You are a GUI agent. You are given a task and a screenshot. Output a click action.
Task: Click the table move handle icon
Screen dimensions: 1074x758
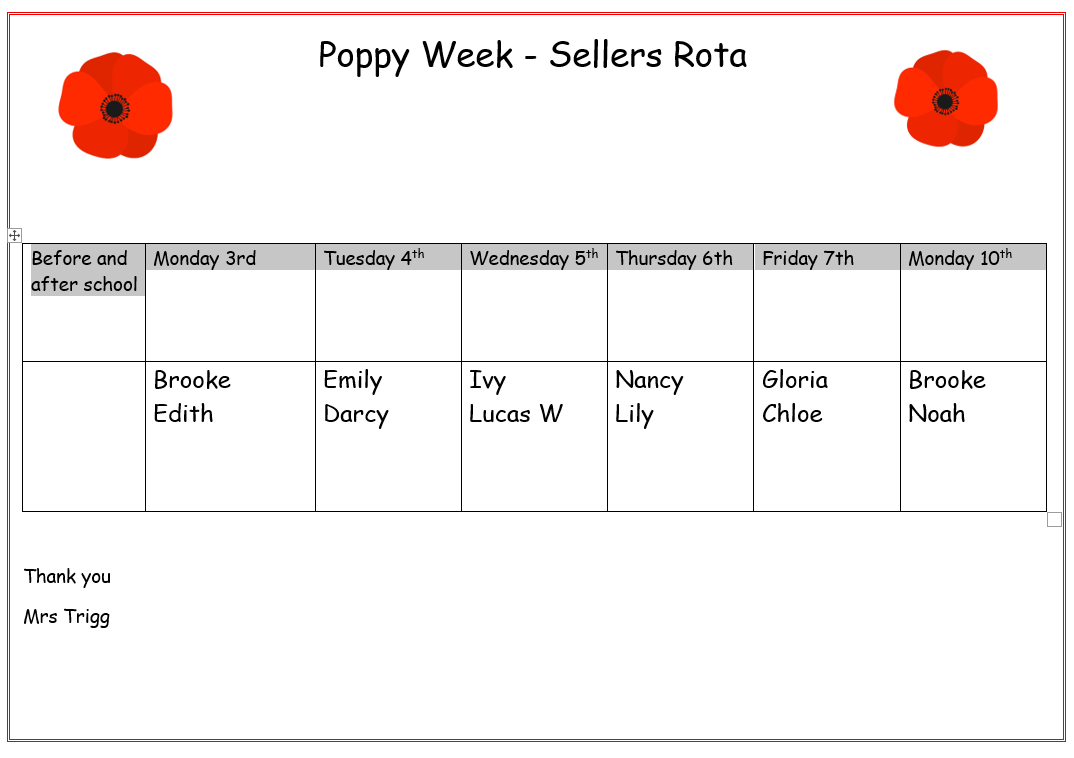point(15,235)
